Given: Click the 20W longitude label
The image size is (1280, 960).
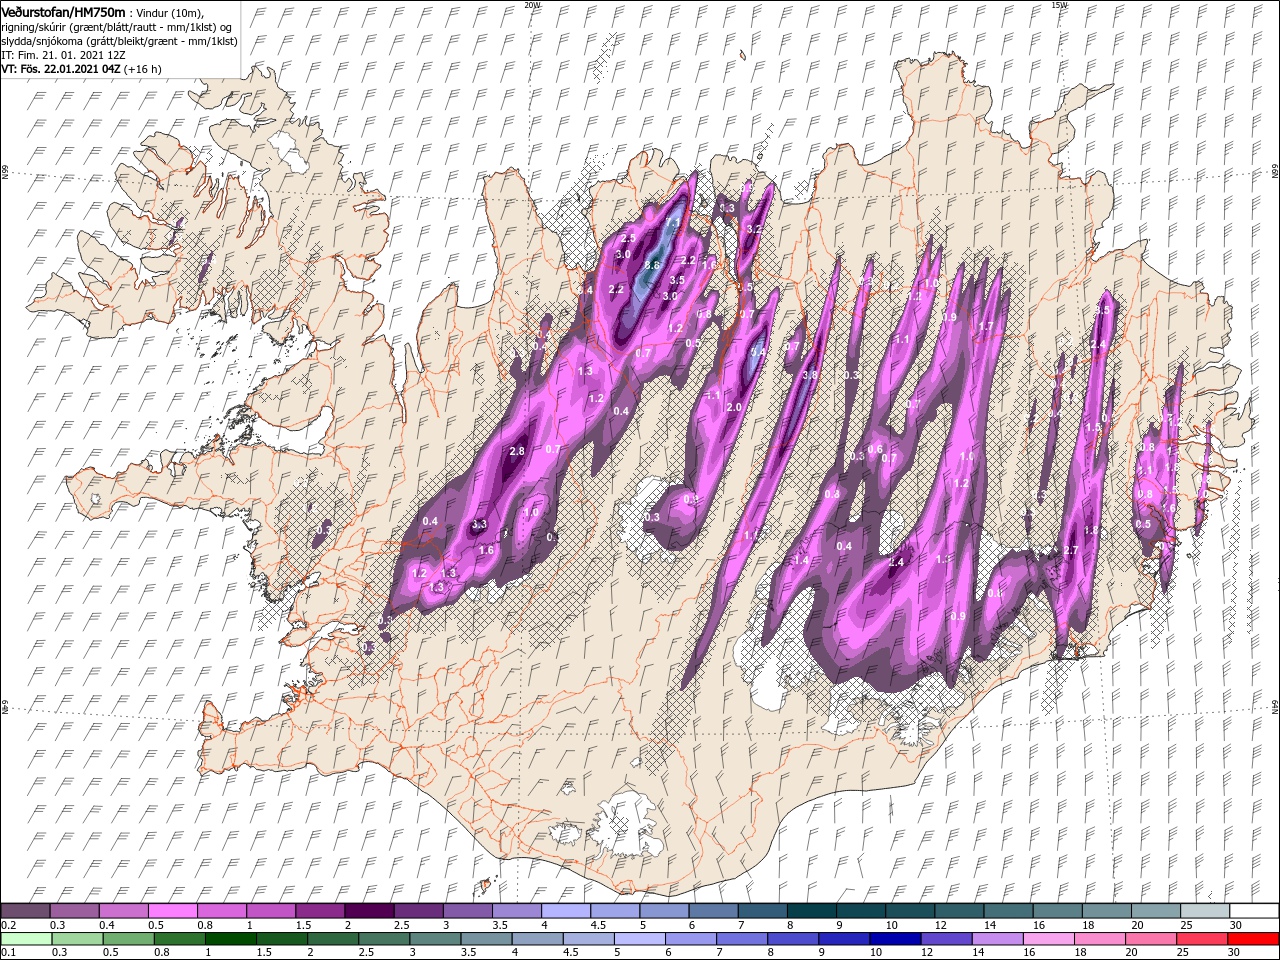Looking at the screenshot, I should coord(533,5).
